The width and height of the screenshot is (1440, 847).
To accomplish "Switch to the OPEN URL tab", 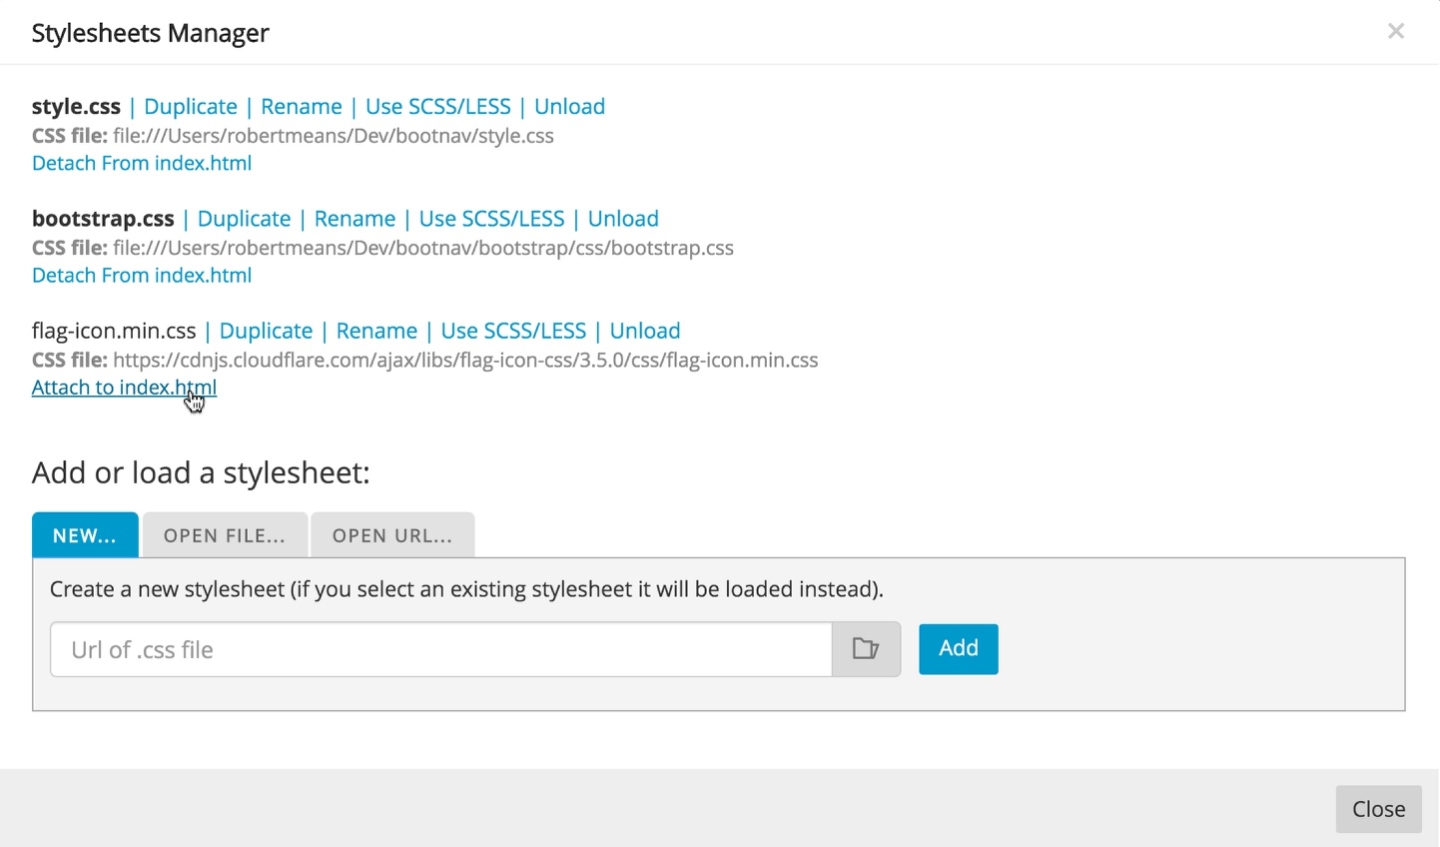I will coord(392,535).
